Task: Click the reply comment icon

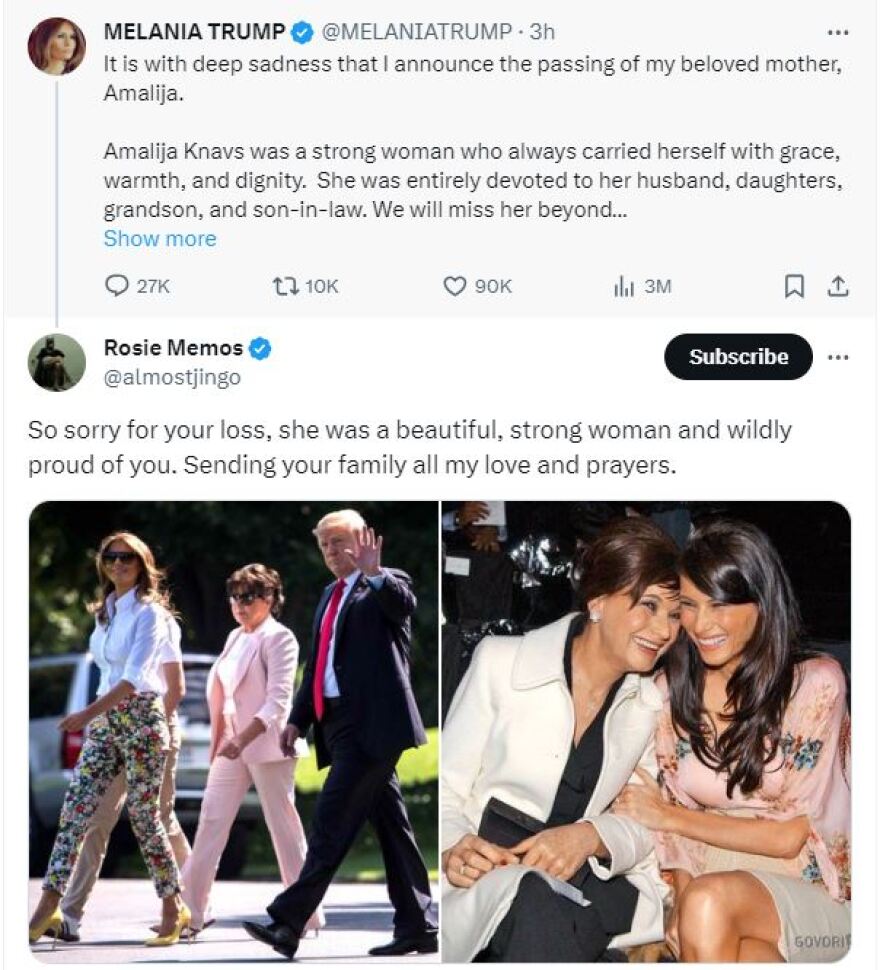Action: pyautogui.click(x=117, y=287)
